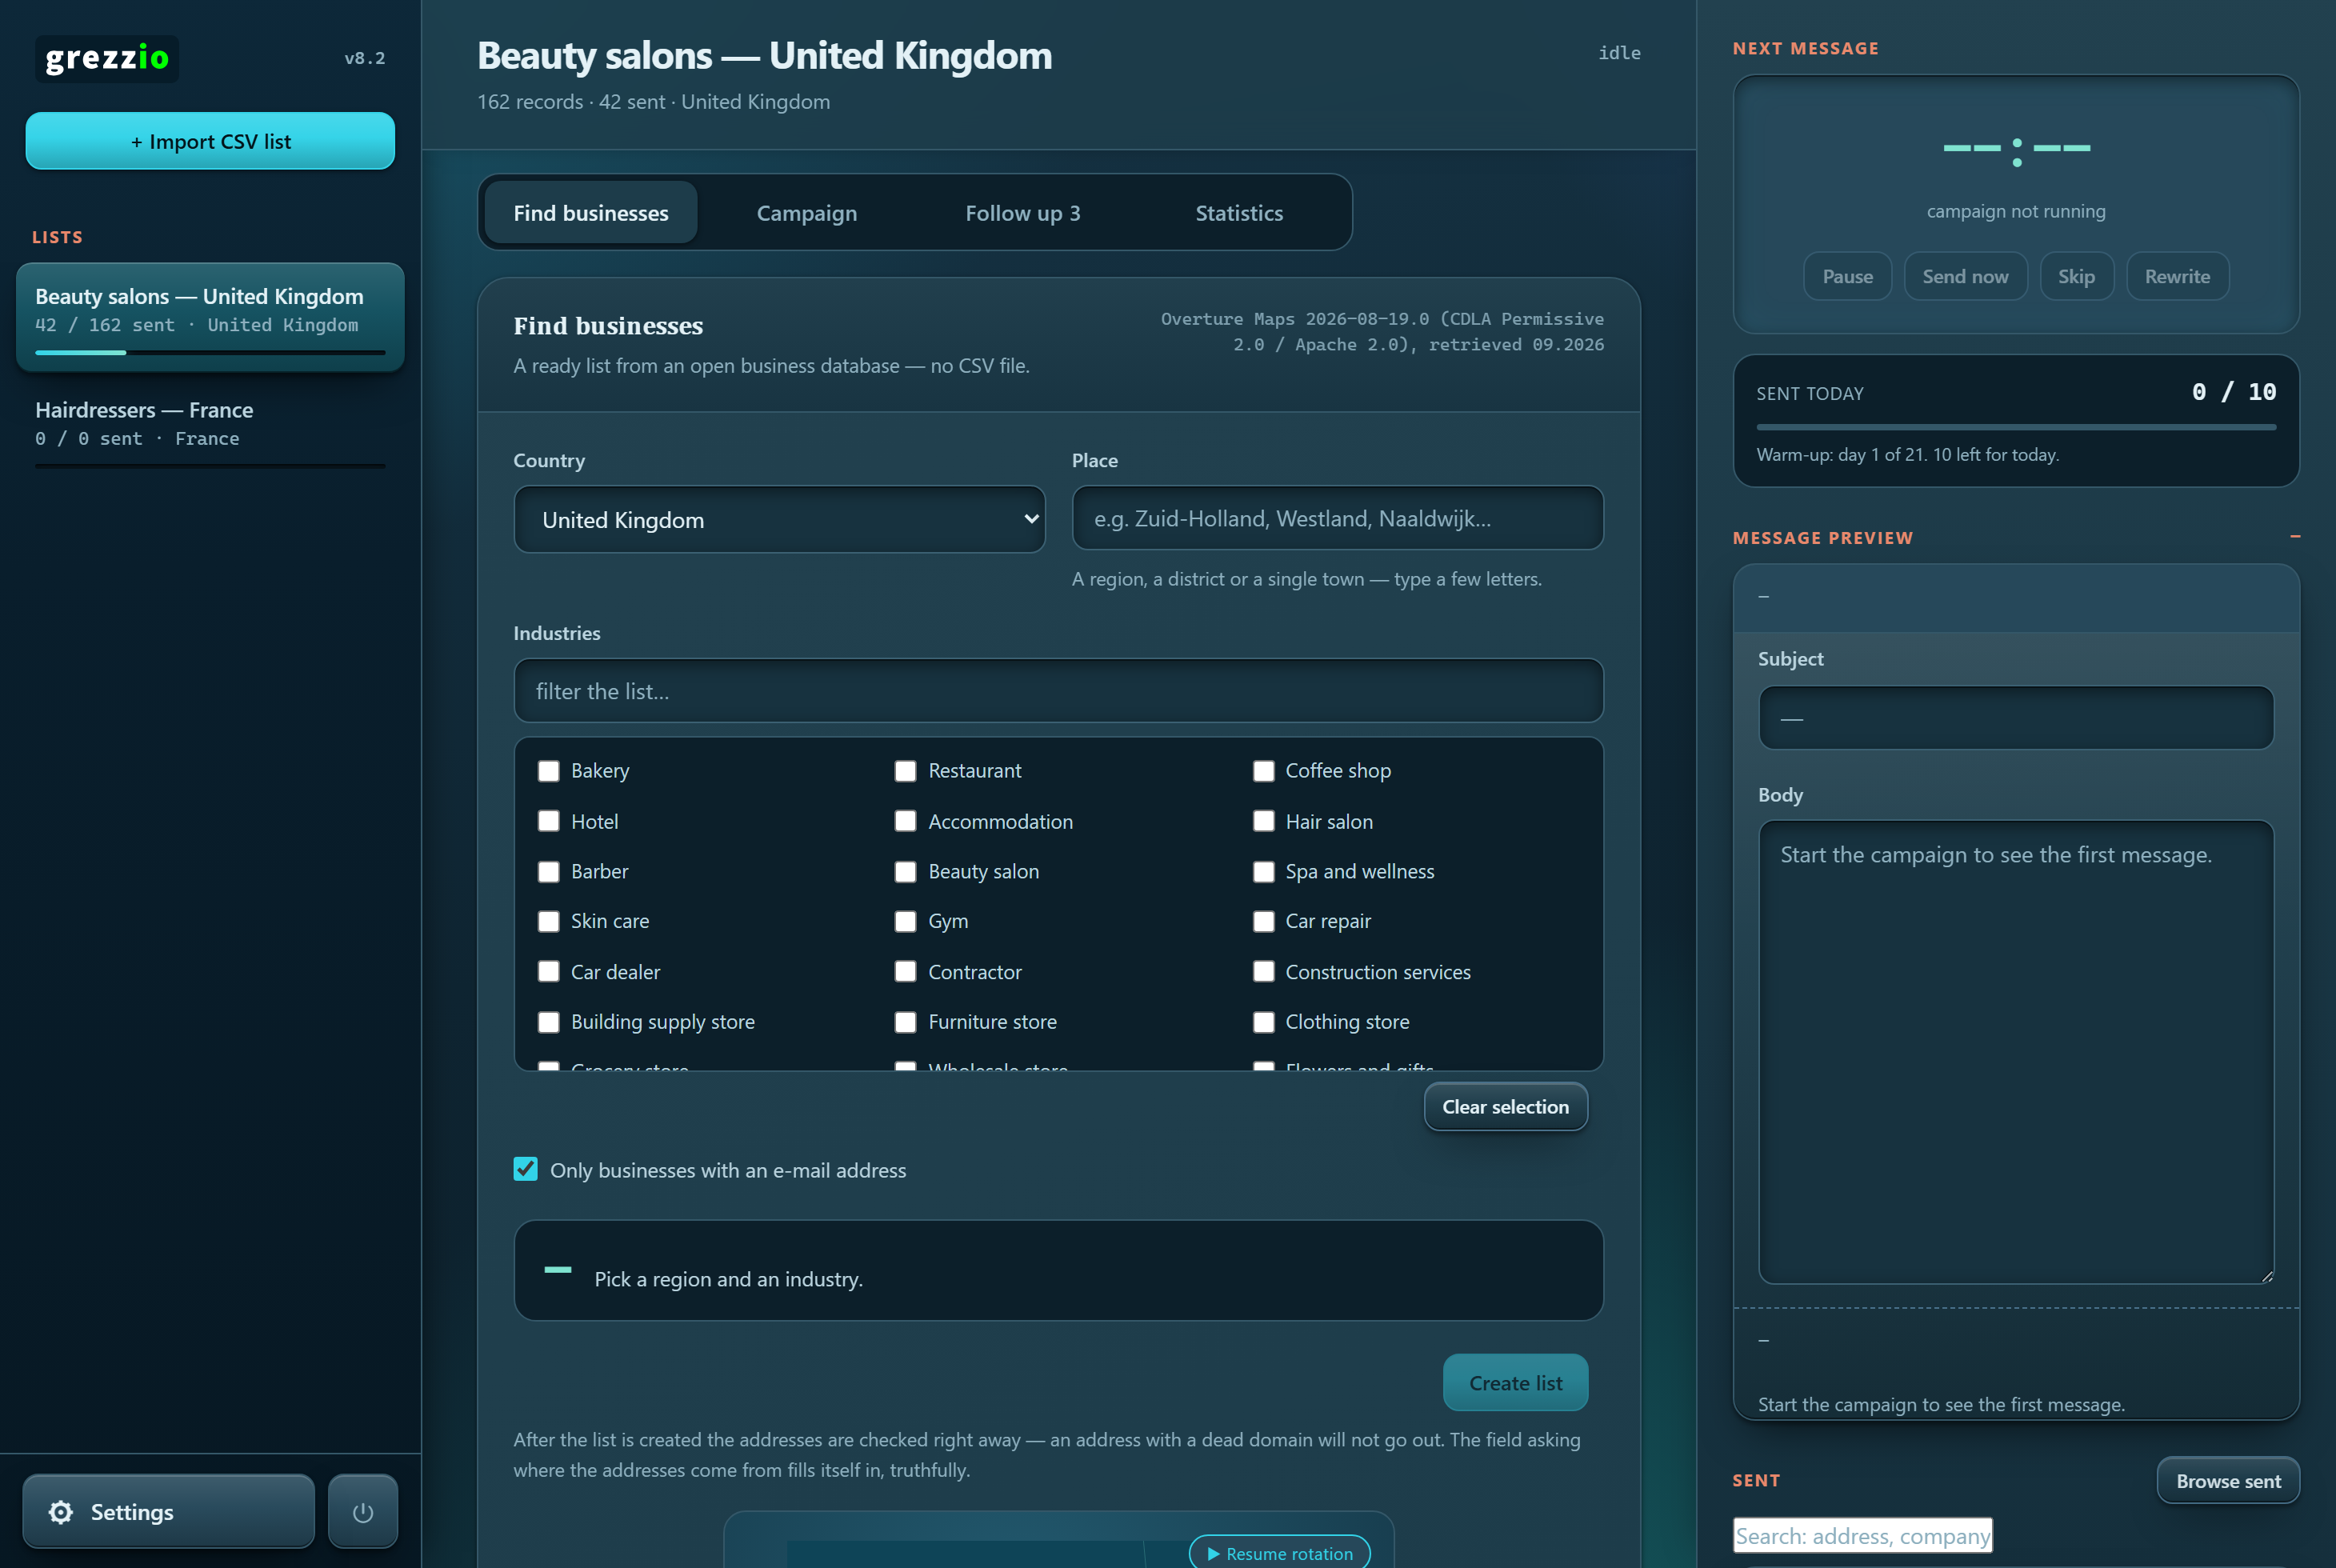2336x1568 pixels.
Task: Click the Industries filter field
Action: pos(1058,691)
